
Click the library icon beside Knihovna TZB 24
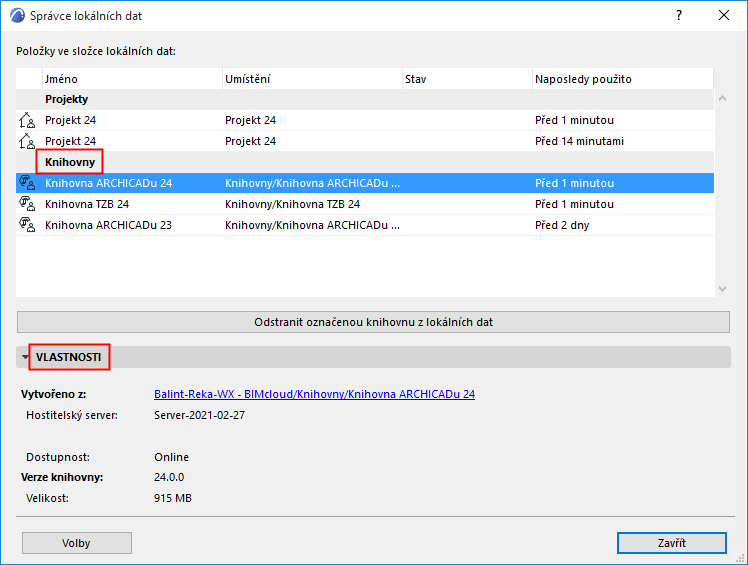[27, 204]
